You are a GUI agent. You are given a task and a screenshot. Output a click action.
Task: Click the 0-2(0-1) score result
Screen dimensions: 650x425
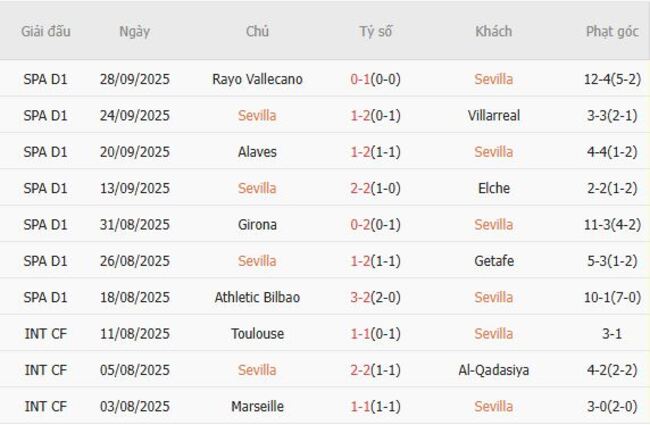point(376,225)
